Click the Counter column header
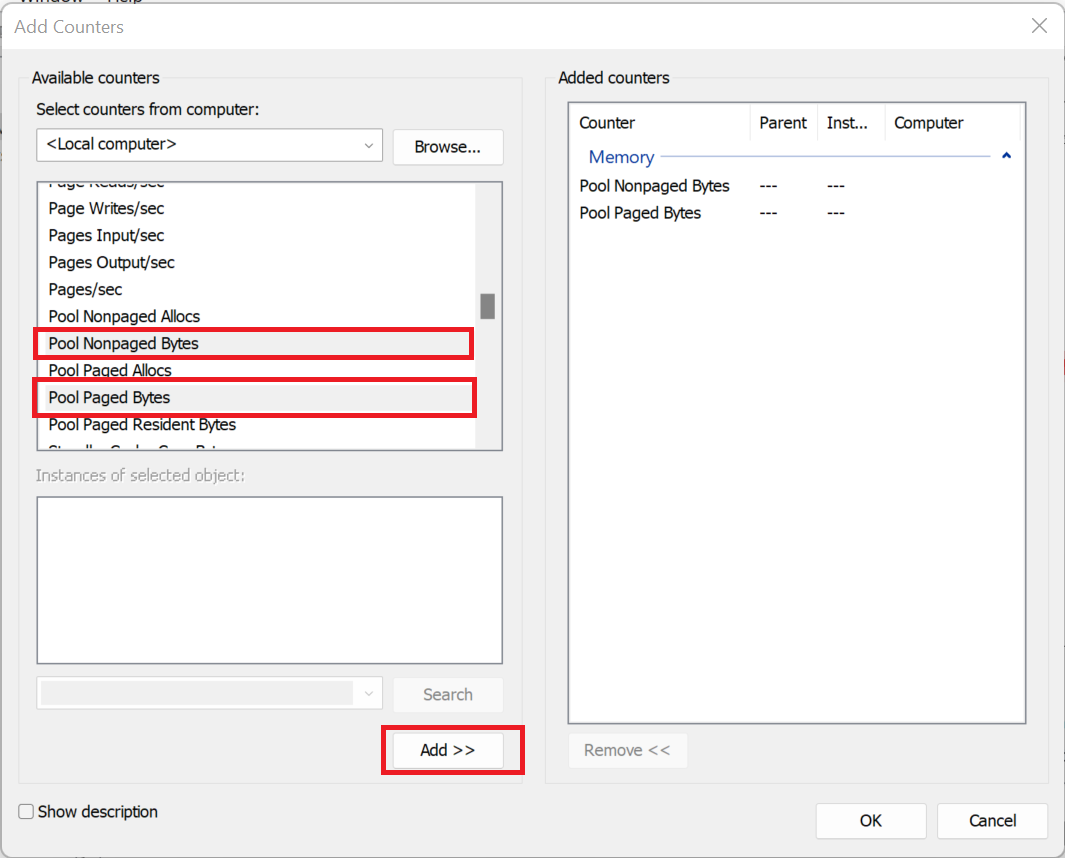This screenshot has width=1065, height=858. click(608, 123)
